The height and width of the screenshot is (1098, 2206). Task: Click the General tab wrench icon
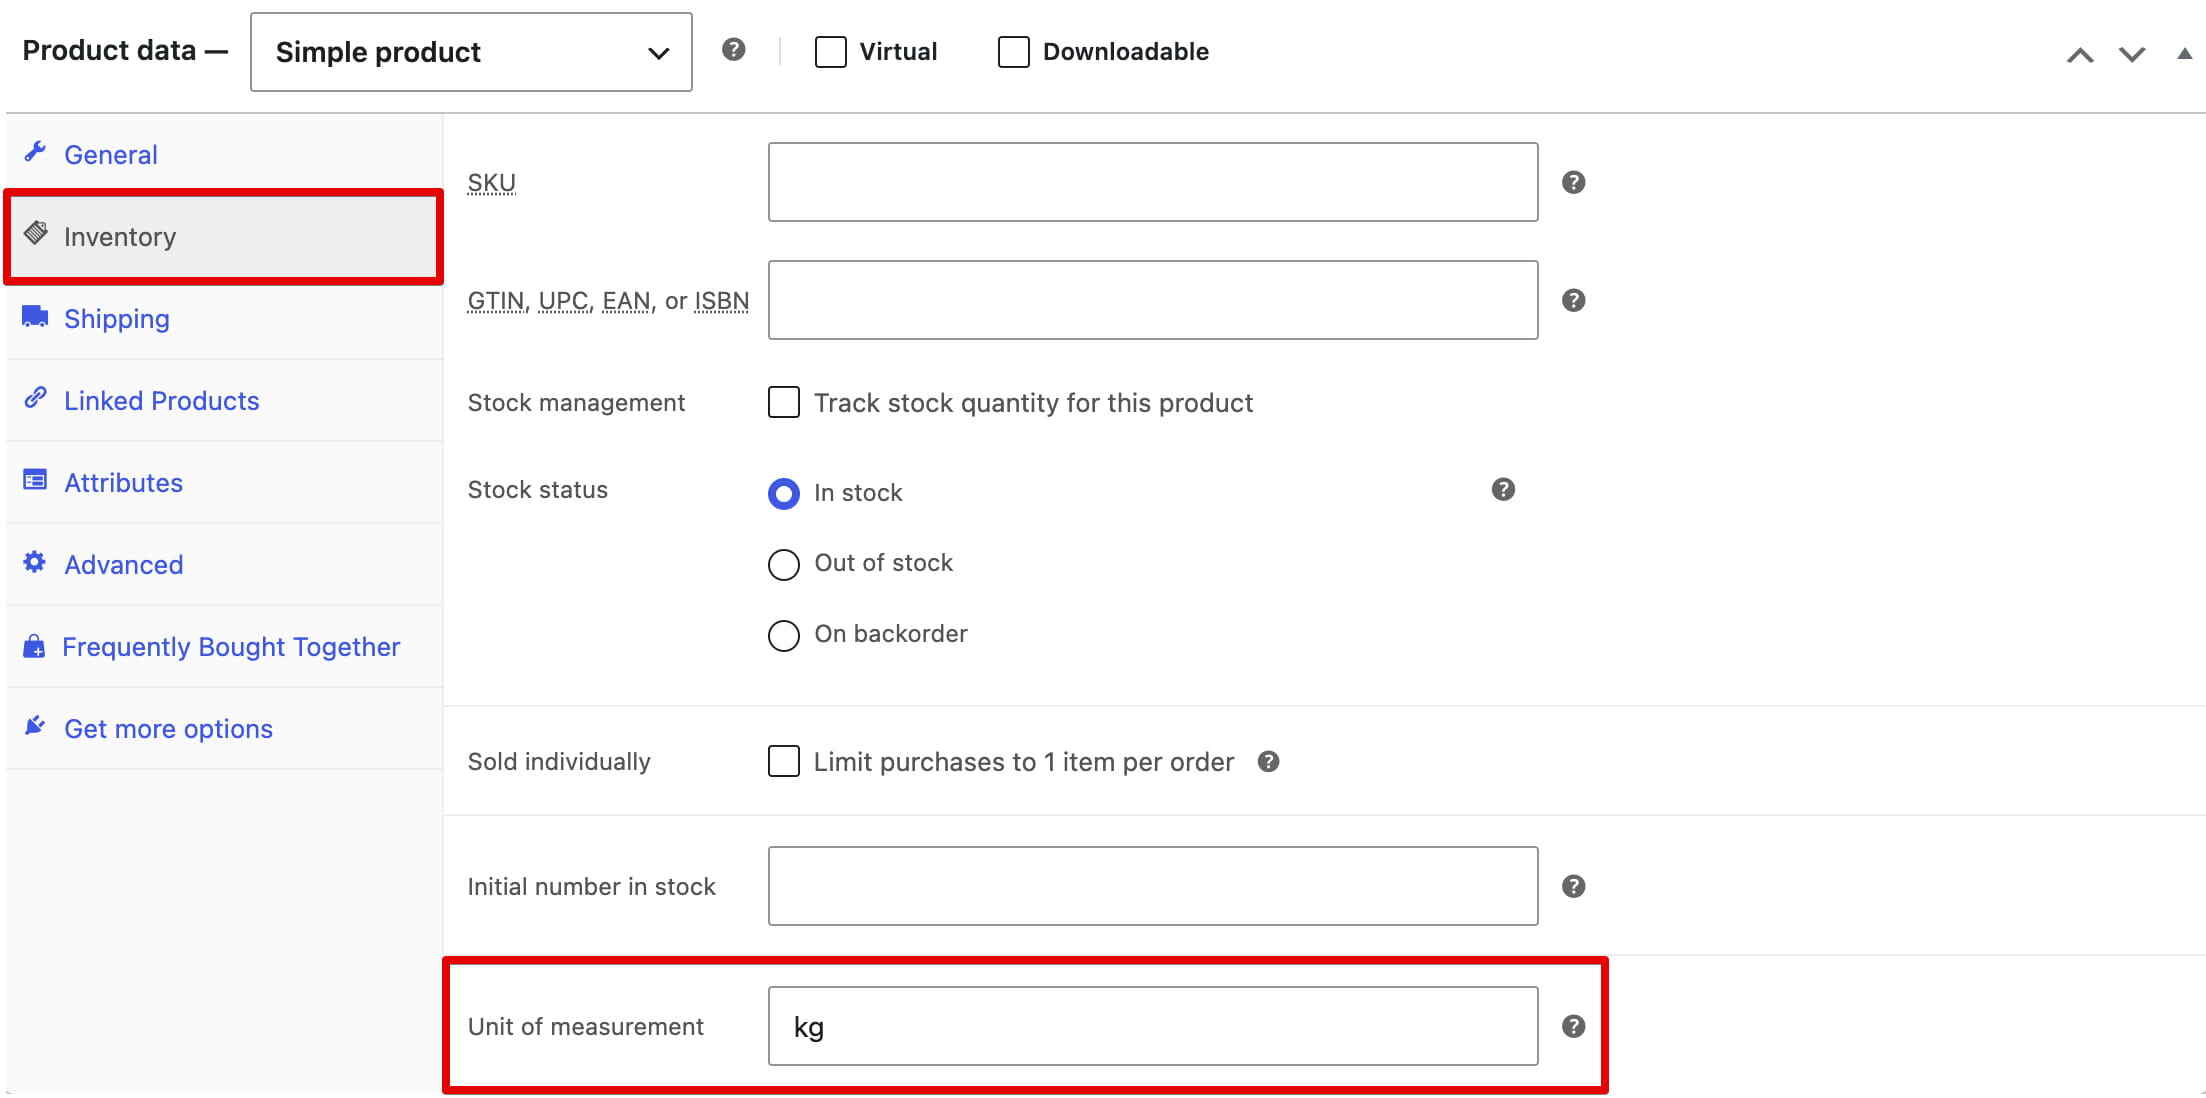[x=36, y=152]
